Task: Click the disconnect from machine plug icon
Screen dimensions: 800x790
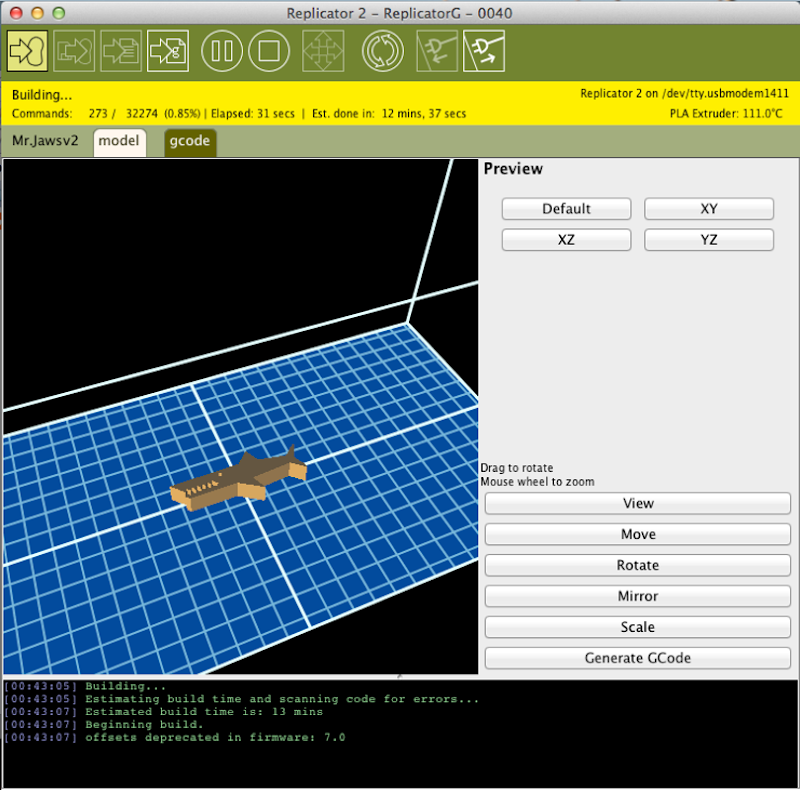Action: coord(484,51)
